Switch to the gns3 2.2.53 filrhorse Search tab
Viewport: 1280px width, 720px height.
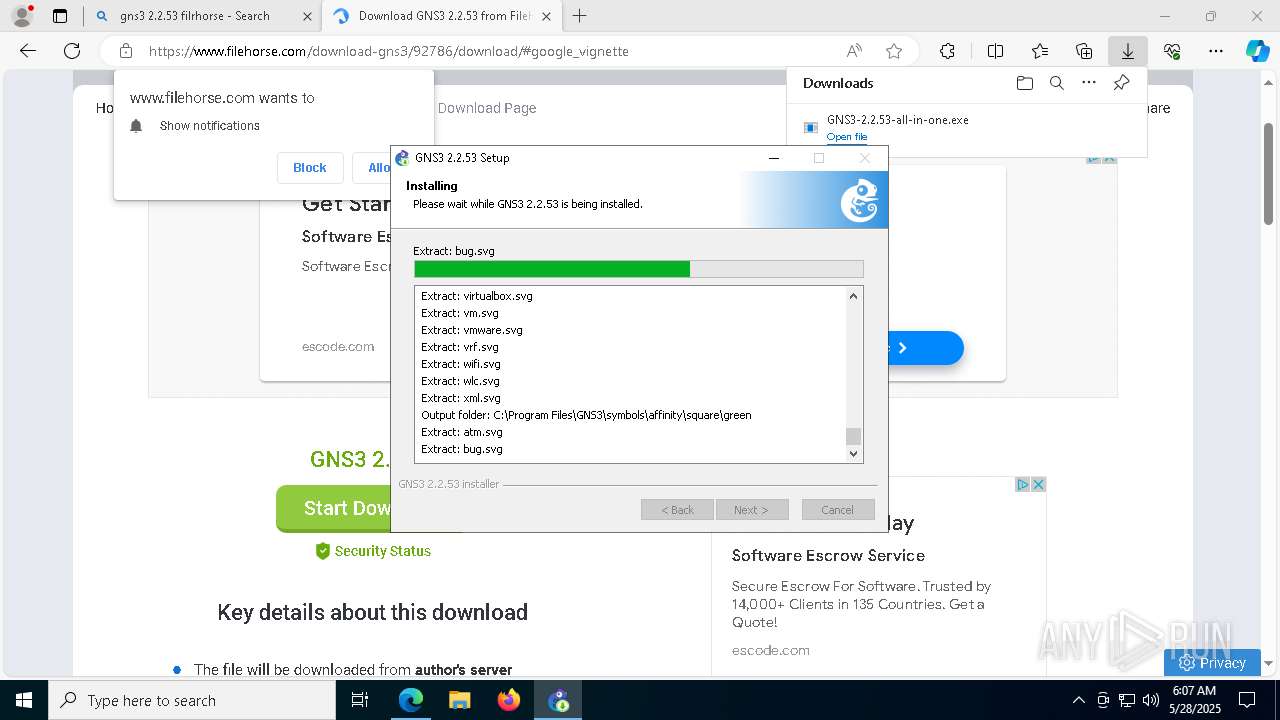pyautogui.click(x=204, y=16)
